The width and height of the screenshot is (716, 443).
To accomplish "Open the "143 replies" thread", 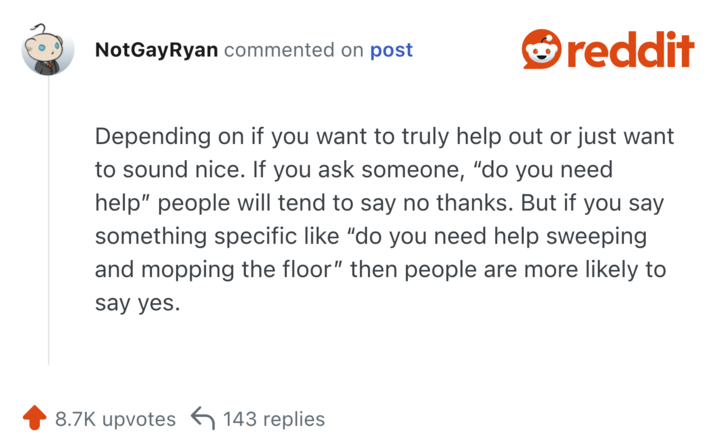I will coord(274,419).
